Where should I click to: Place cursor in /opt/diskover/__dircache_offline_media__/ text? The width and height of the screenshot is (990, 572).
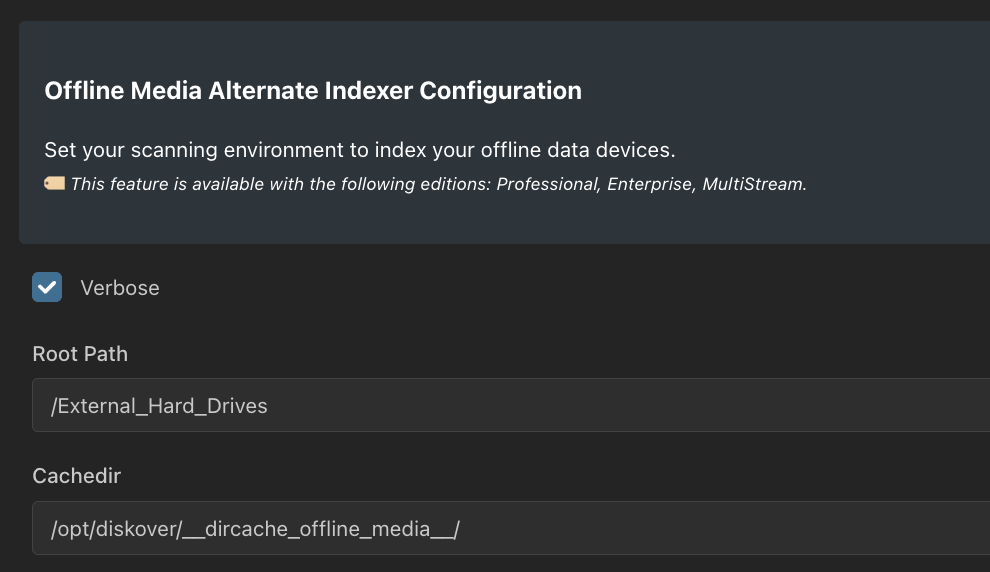(255, 529)
